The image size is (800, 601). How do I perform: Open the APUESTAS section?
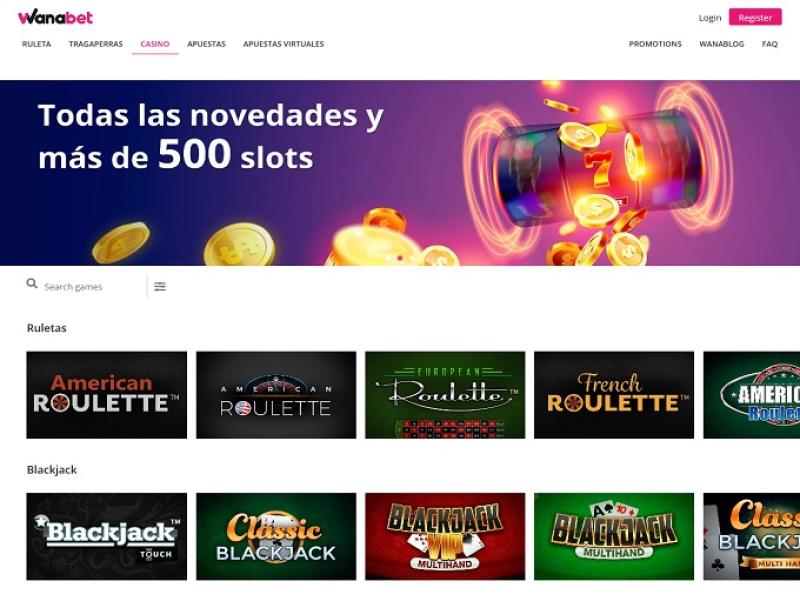206,44
